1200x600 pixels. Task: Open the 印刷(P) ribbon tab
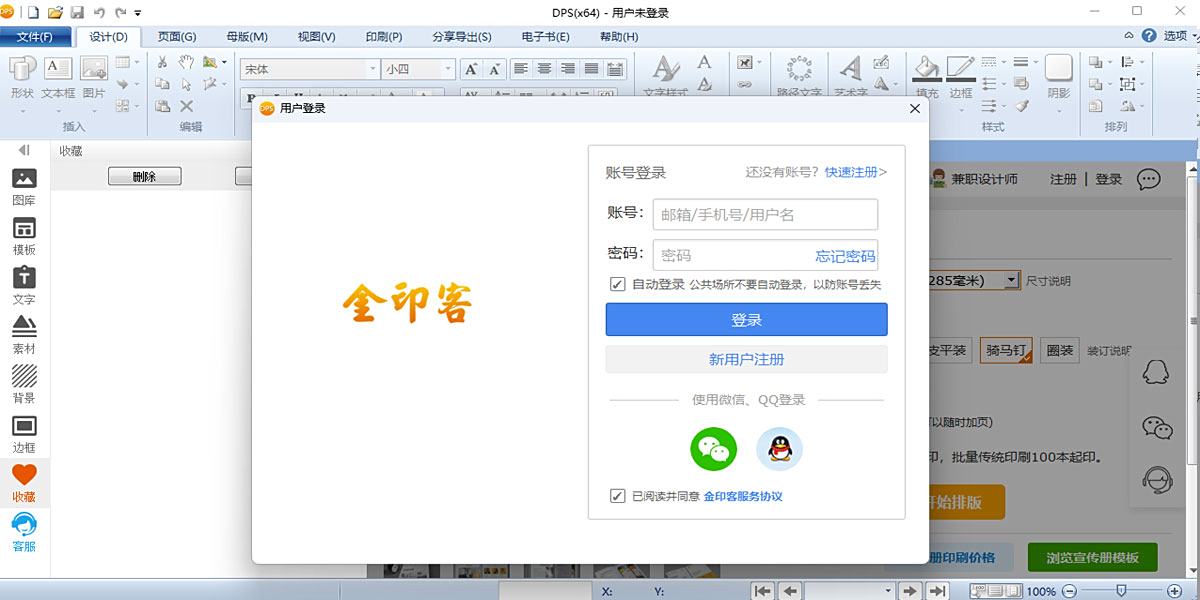[x=384, y=37]
